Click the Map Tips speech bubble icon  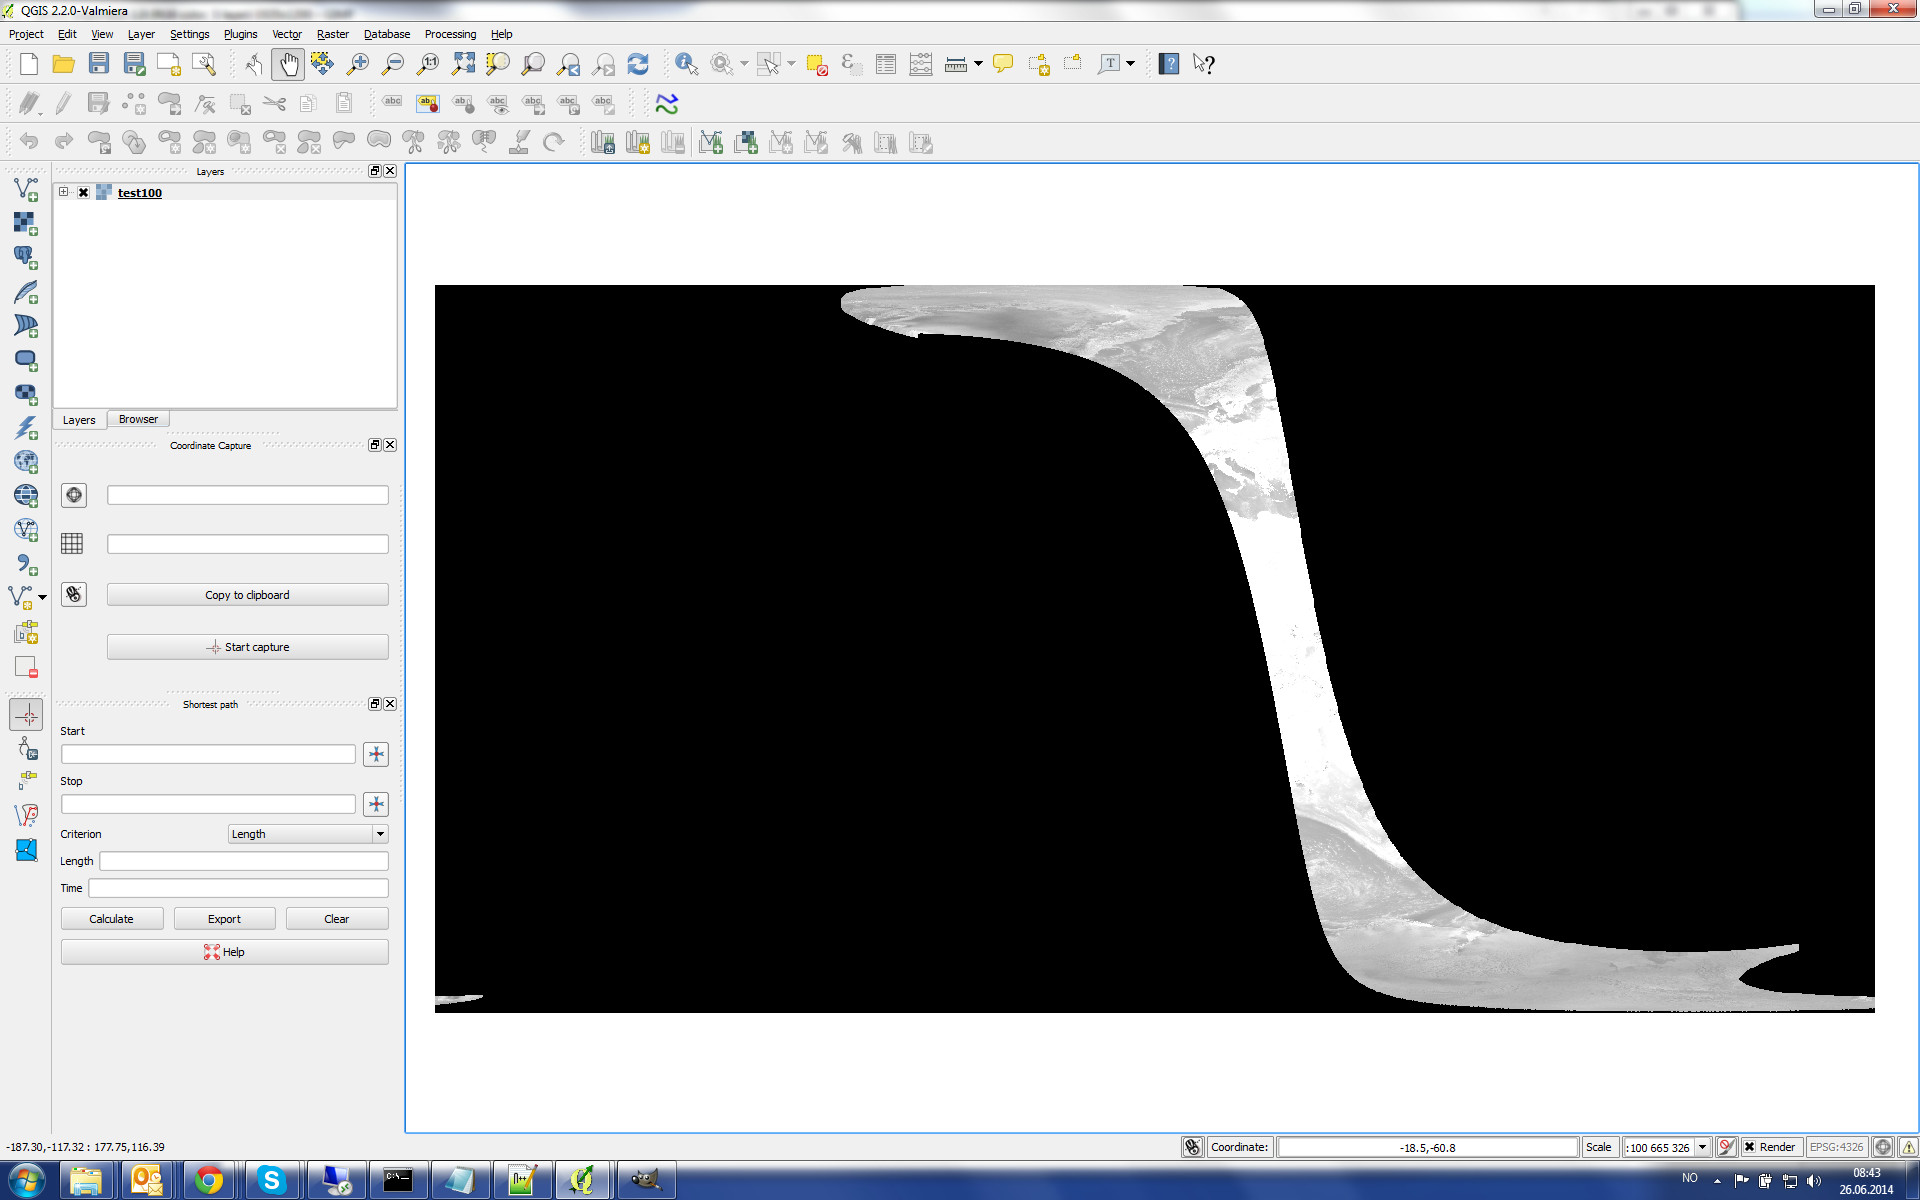point(1003,65)
